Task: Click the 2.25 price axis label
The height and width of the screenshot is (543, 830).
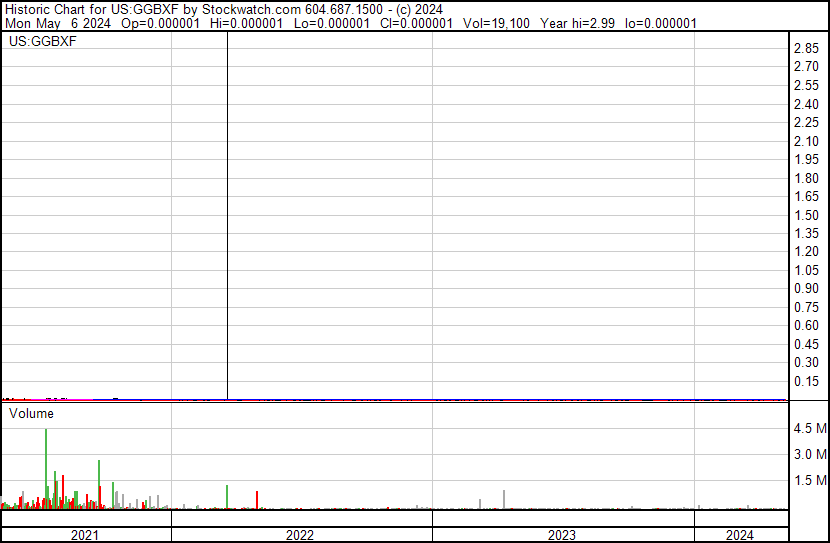Action: coord(806,122)
